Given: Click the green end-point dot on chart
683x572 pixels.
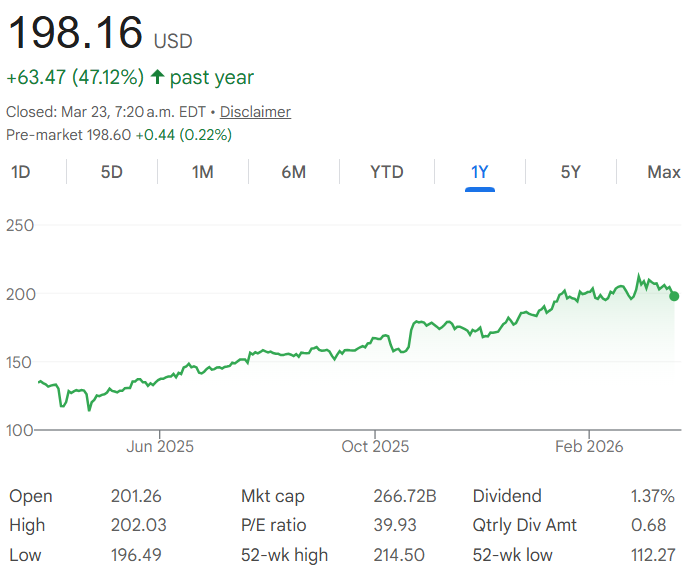Looking at the screenshot, I should coord(674,296).
